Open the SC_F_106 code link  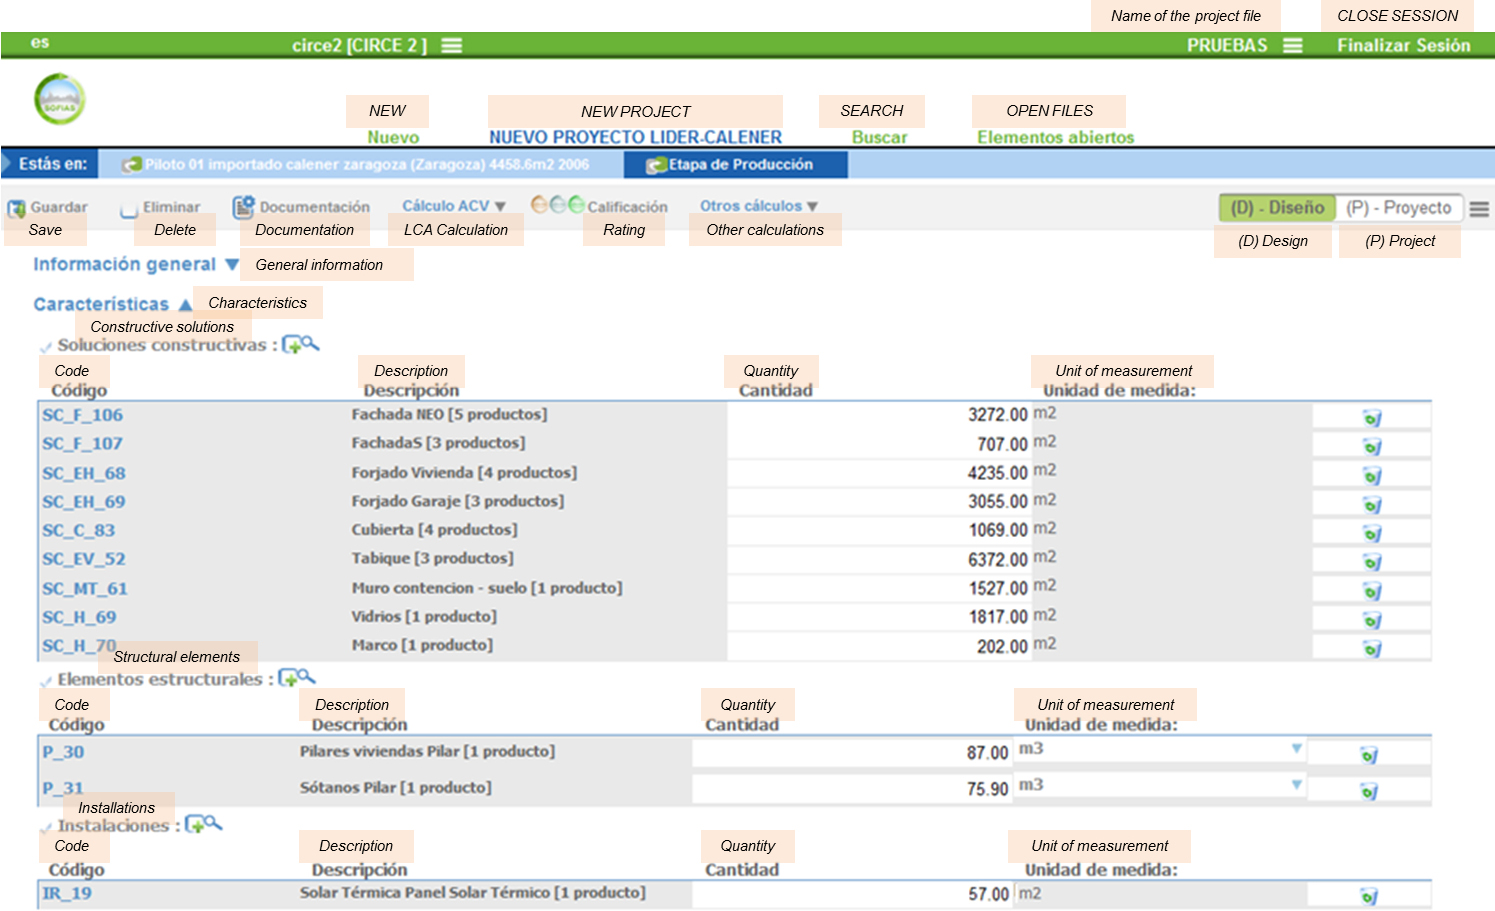tap(83, 415)
